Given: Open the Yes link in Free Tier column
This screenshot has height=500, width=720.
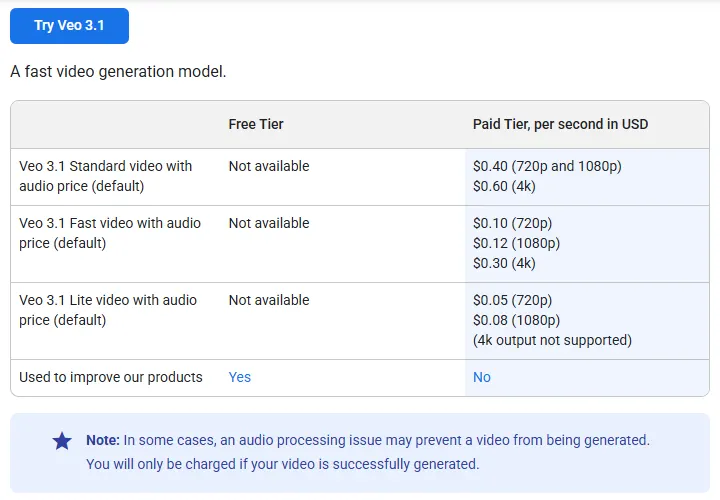Looking at the screenshot, I should [240, 377].
